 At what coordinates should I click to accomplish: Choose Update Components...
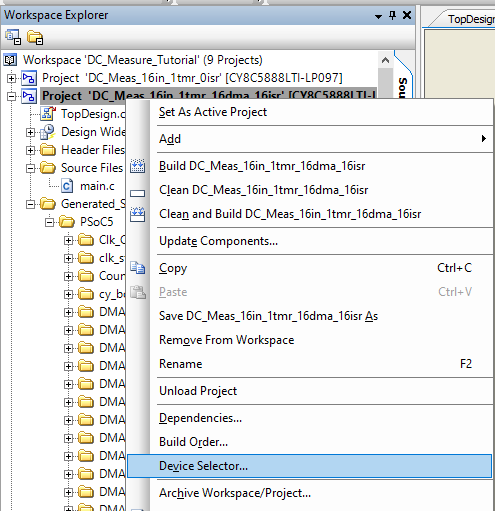pyautogui.click(x=310, y=241)
